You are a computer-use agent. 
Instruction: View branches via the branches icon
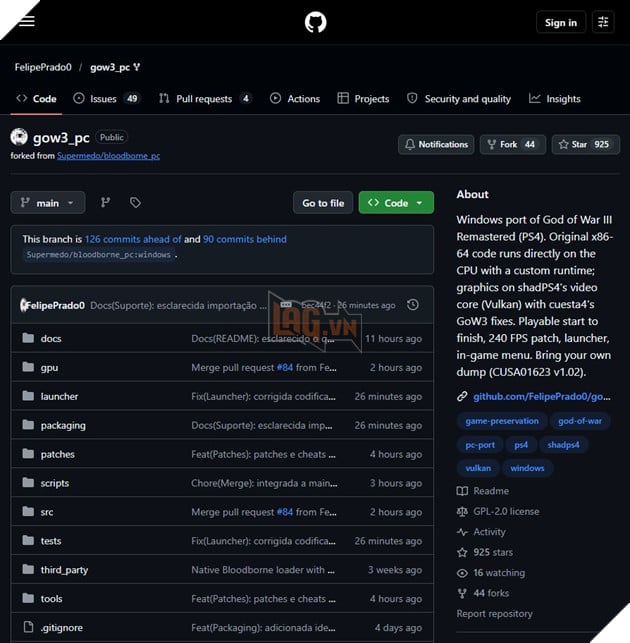(105, 203)
